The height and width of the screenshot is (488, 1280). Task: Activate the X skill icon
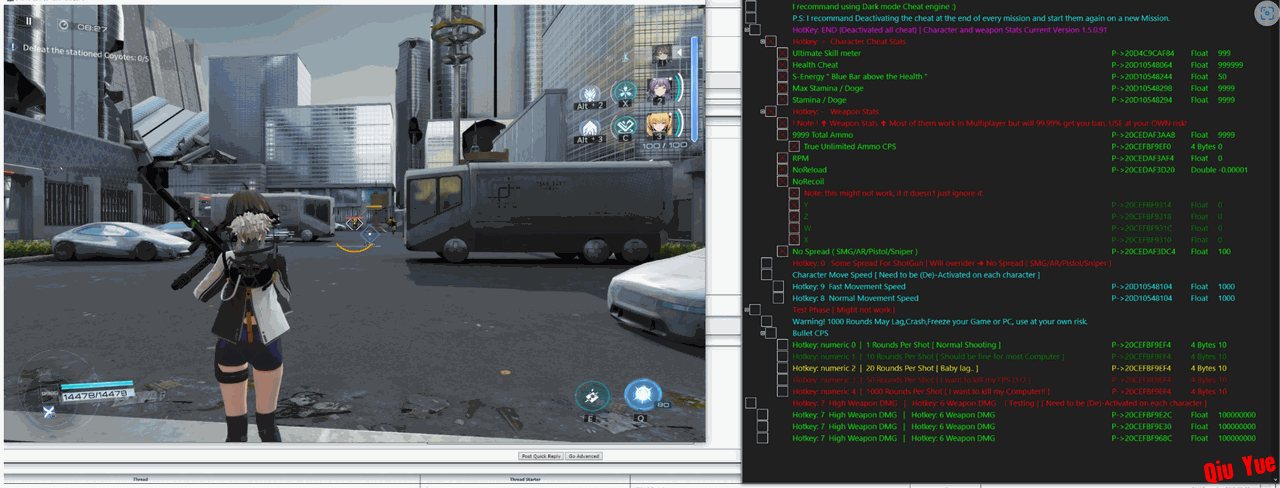click(x=625, y=91)
